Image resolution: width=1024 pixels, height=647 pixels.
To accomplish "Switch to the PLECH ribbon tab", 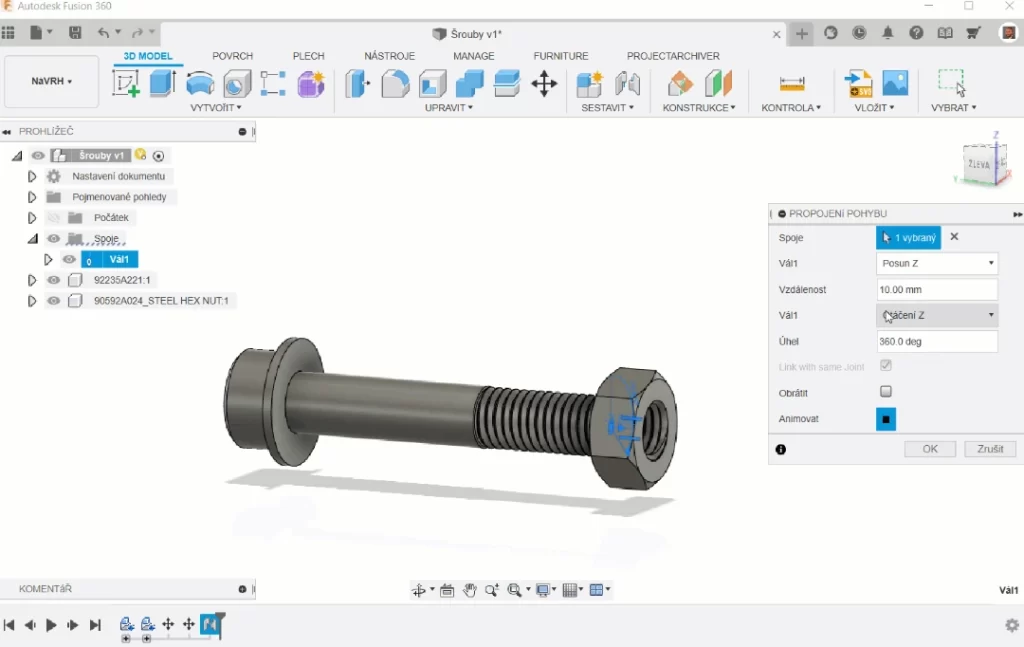I will [309, 56].
